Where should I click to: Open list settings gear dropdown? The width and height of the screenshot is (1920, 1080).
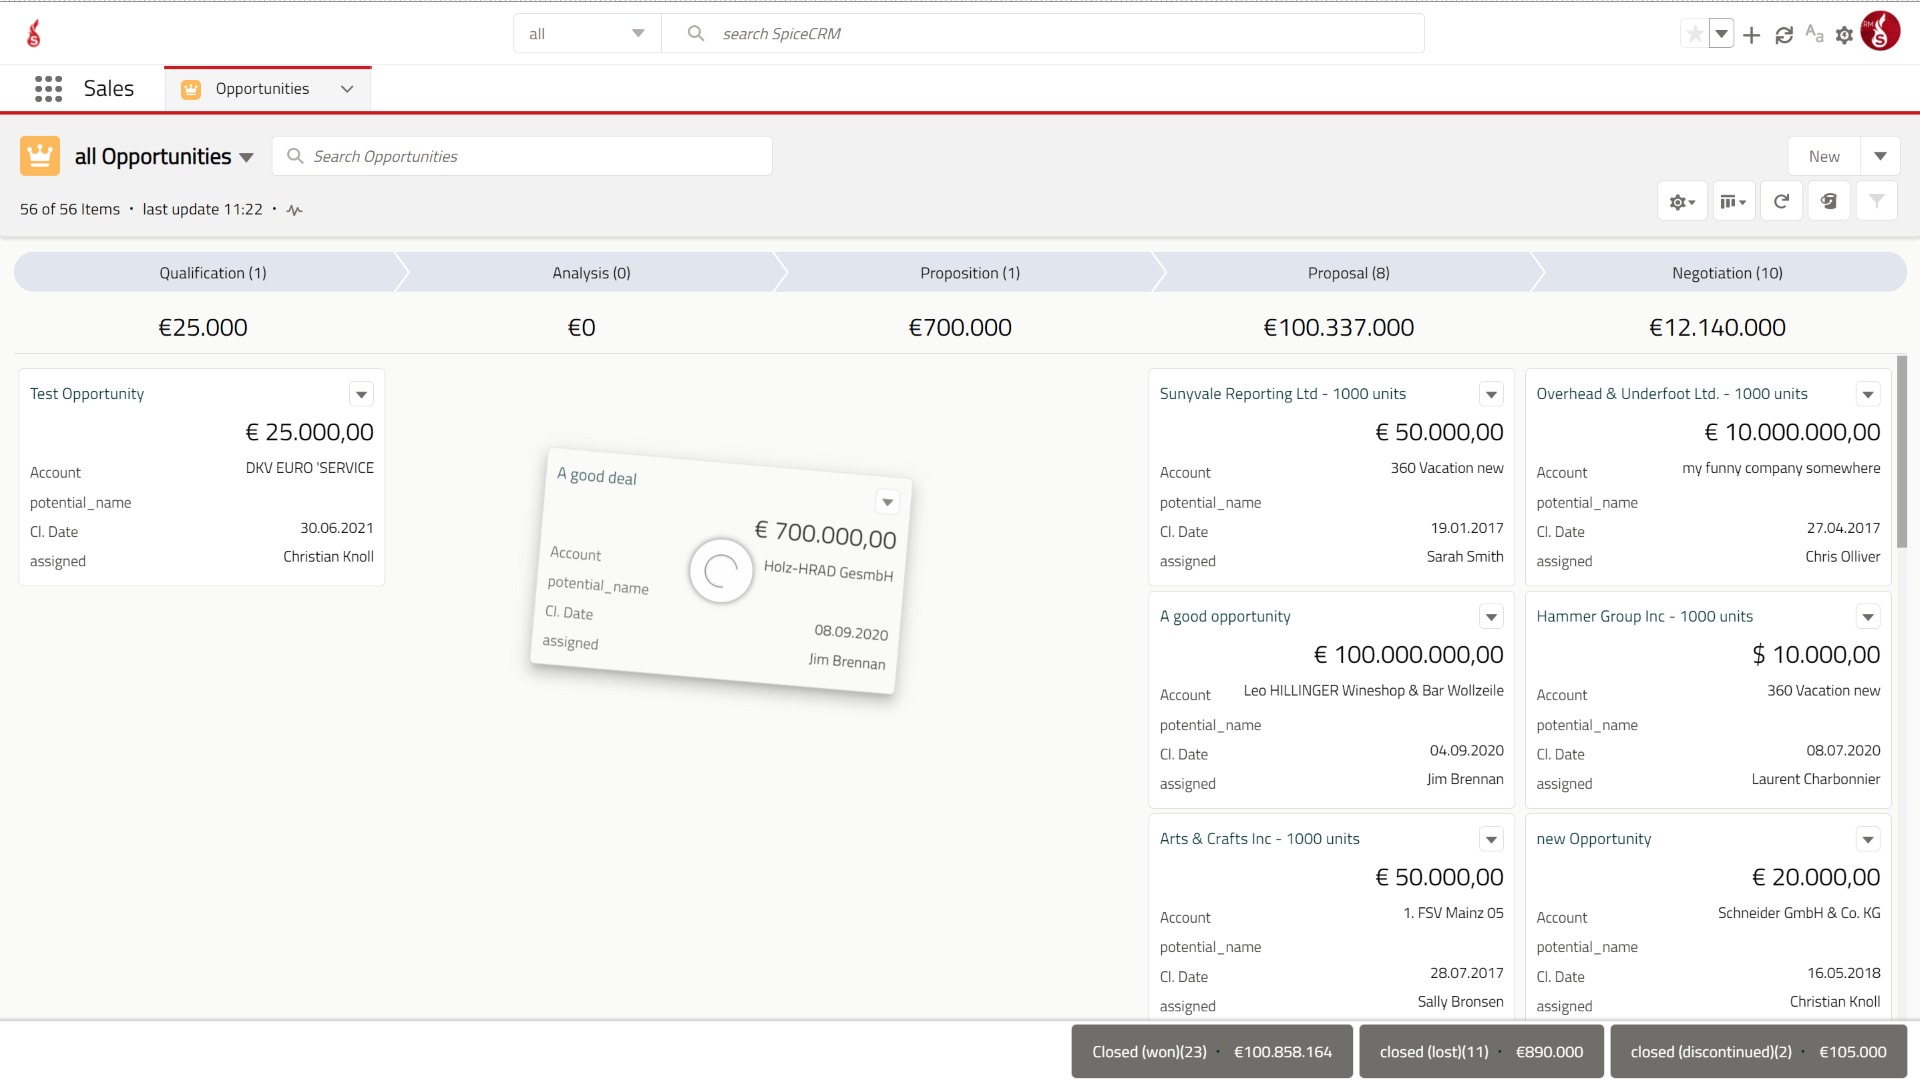click(x=1682, y=201)
